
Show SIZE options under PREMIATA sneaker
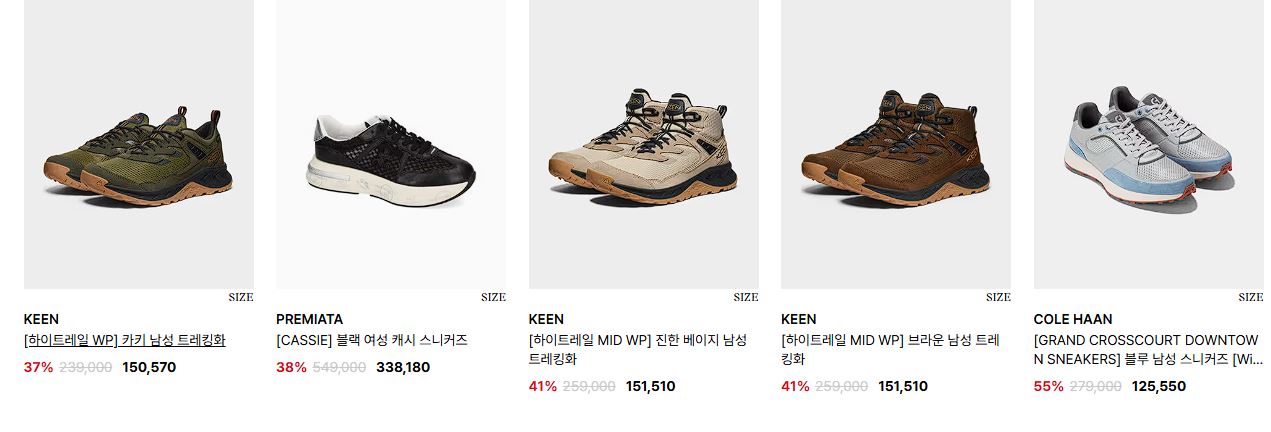(493, 297)
